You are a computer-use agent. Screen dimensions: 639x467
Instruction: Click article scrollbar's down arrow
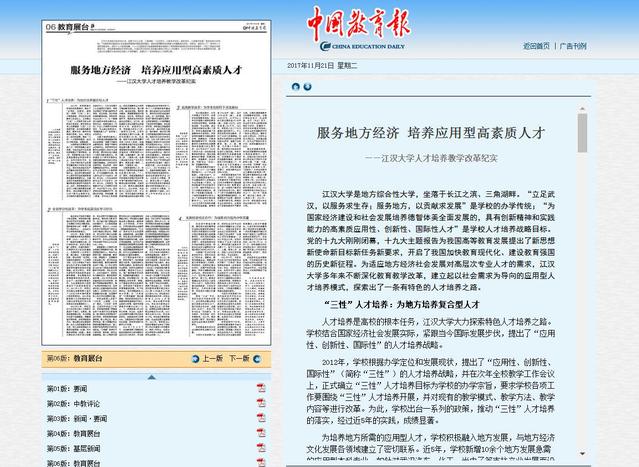click(582, 454)
